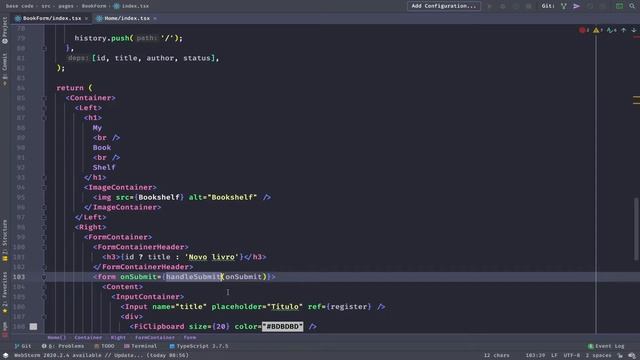This screenshot has width=640, height=360.
Task: Open the Event Log
Action: tap(606, 346)
